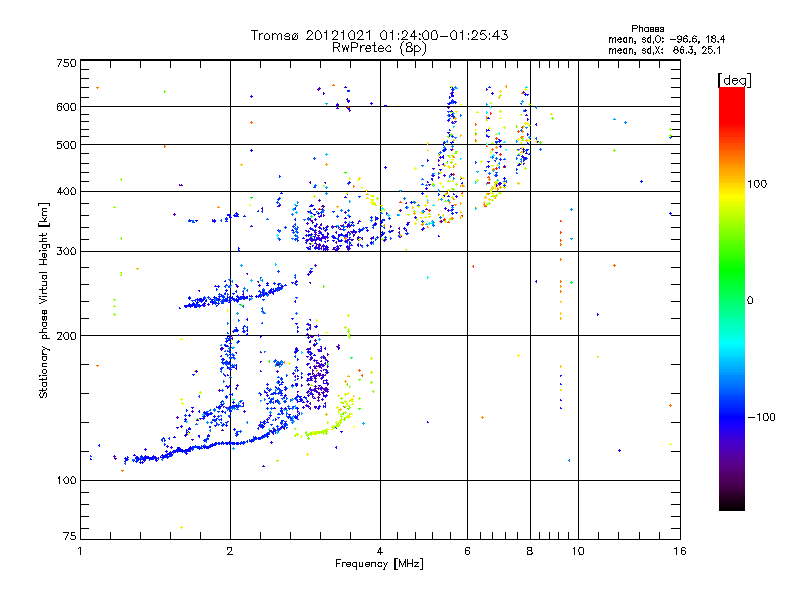Click the y-axis tick label '750'
800x600 pixels.
[x=66, y=63]
